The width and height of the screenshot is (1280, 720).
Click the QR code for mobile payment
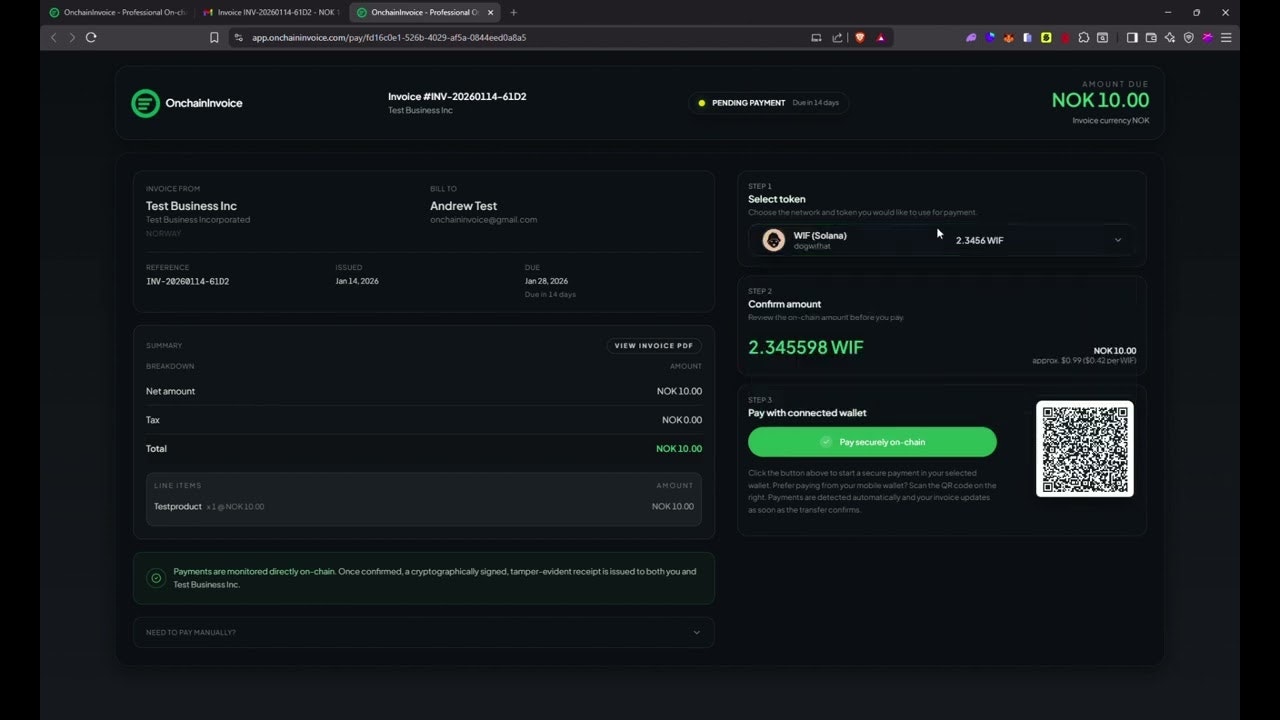point(1084,448)
